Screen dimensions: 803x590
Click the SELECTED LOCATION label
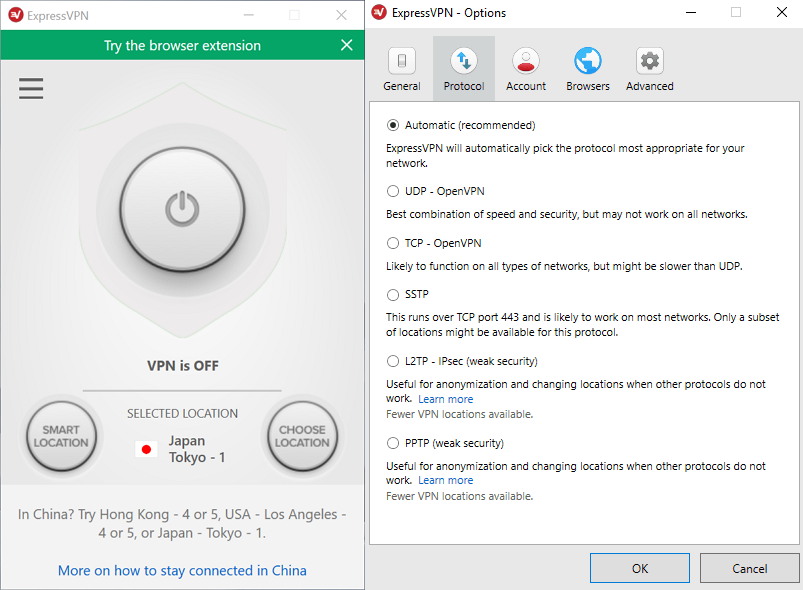tap(182, 413)
